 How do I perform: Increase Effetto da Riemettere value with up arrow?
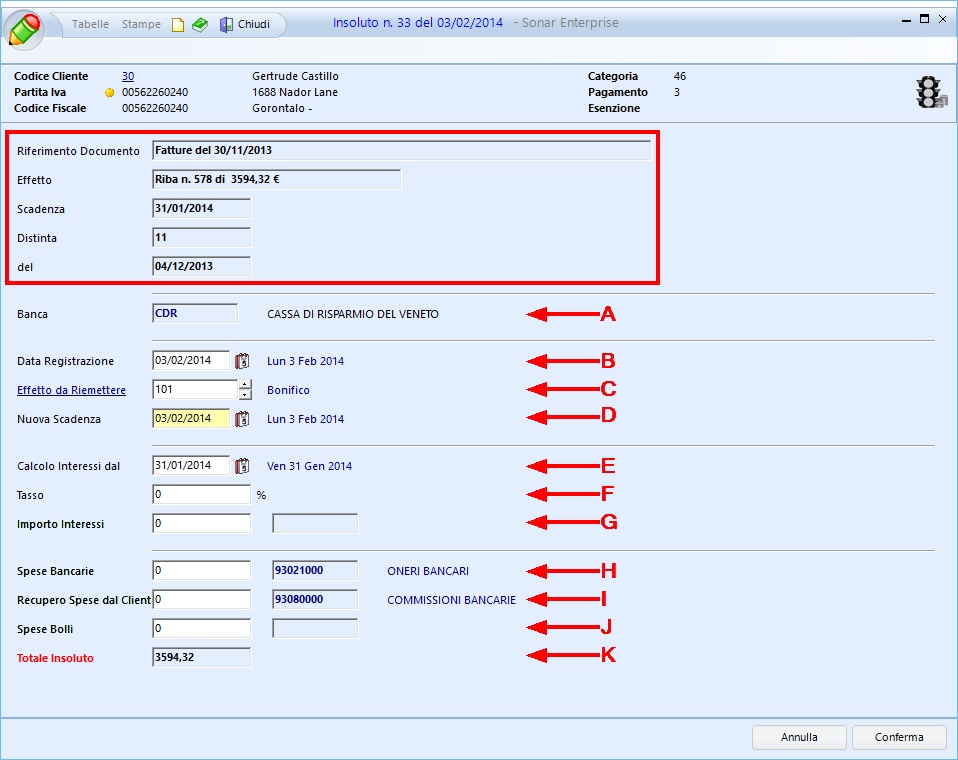click(244, 384)
